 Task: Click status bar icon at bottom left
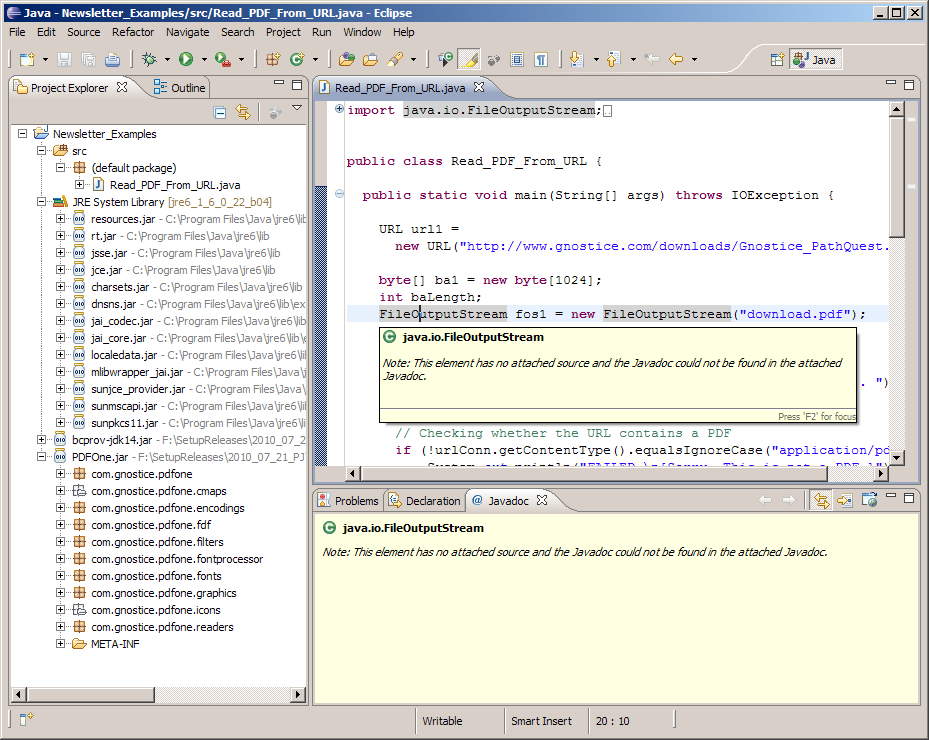point(26,719)
